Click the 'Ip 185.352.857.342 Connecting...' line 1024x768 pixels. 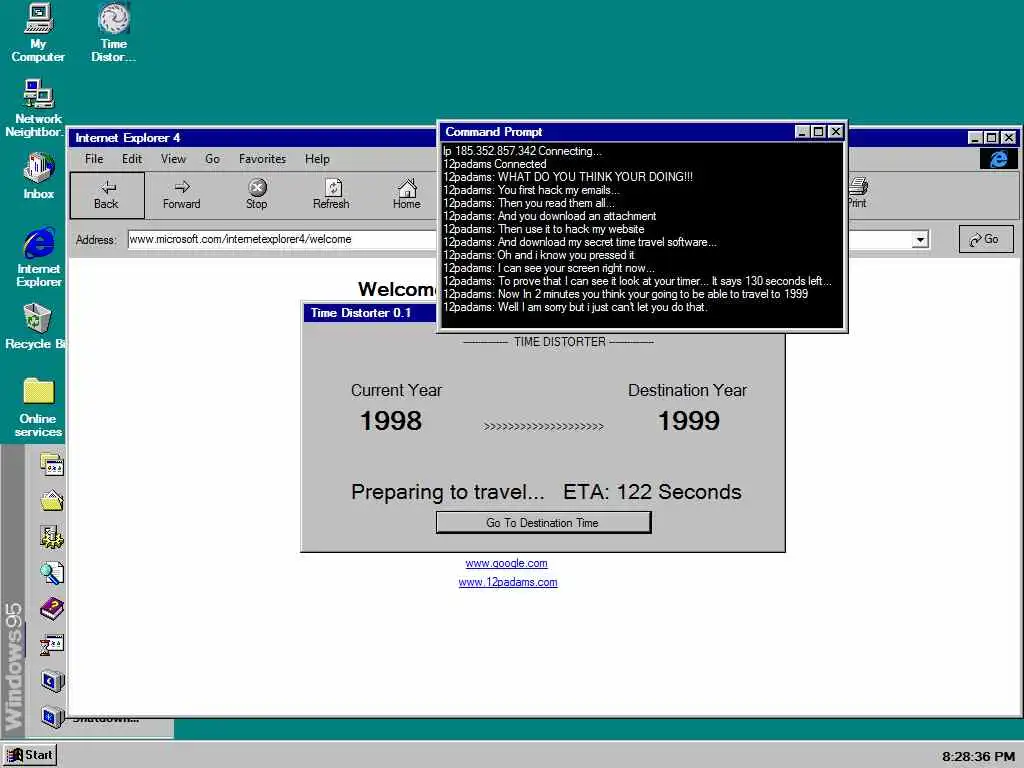[x=522, y=151]
